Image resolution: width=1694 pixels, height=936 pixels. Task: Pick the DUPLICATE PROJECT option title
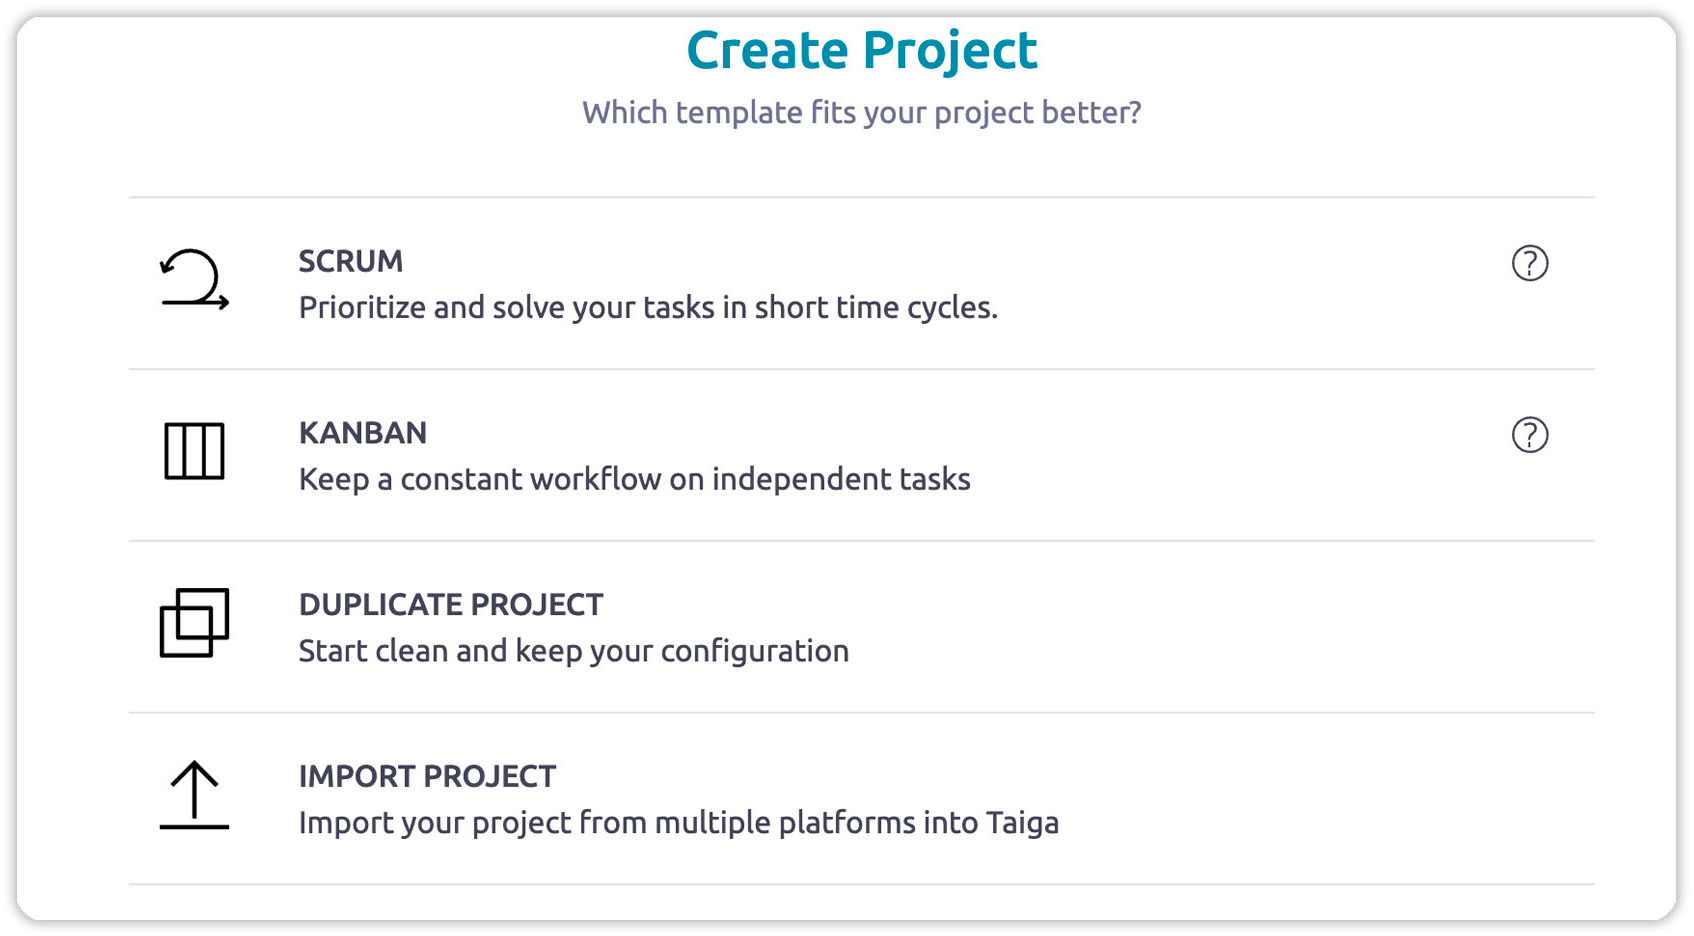click(x=451, y=605)
